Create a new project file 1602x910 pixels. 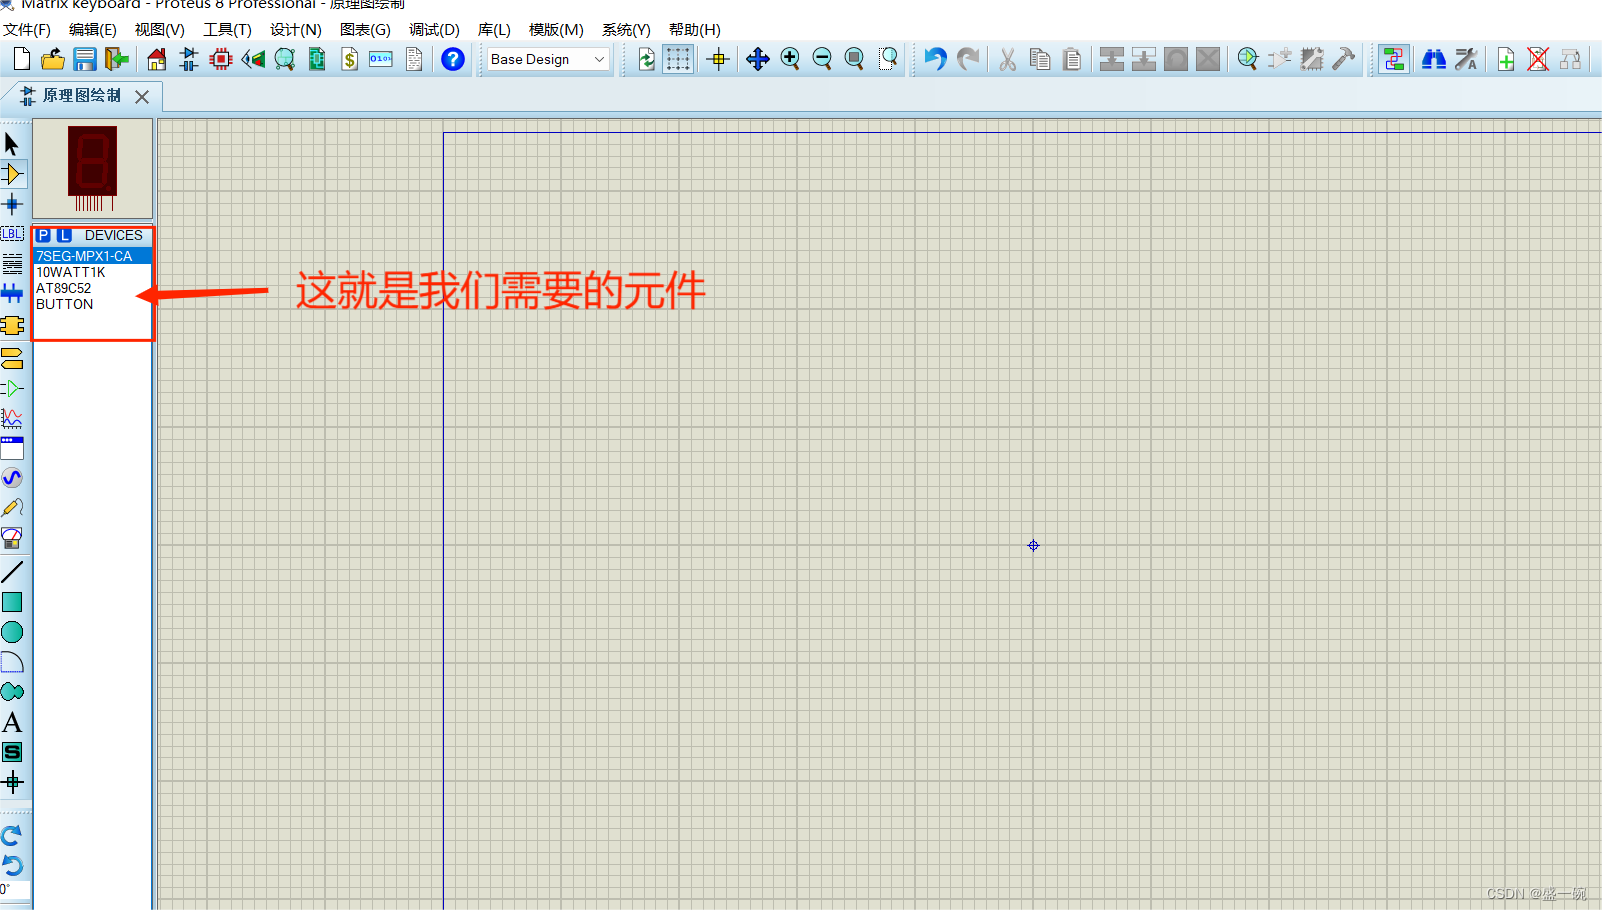22,59
